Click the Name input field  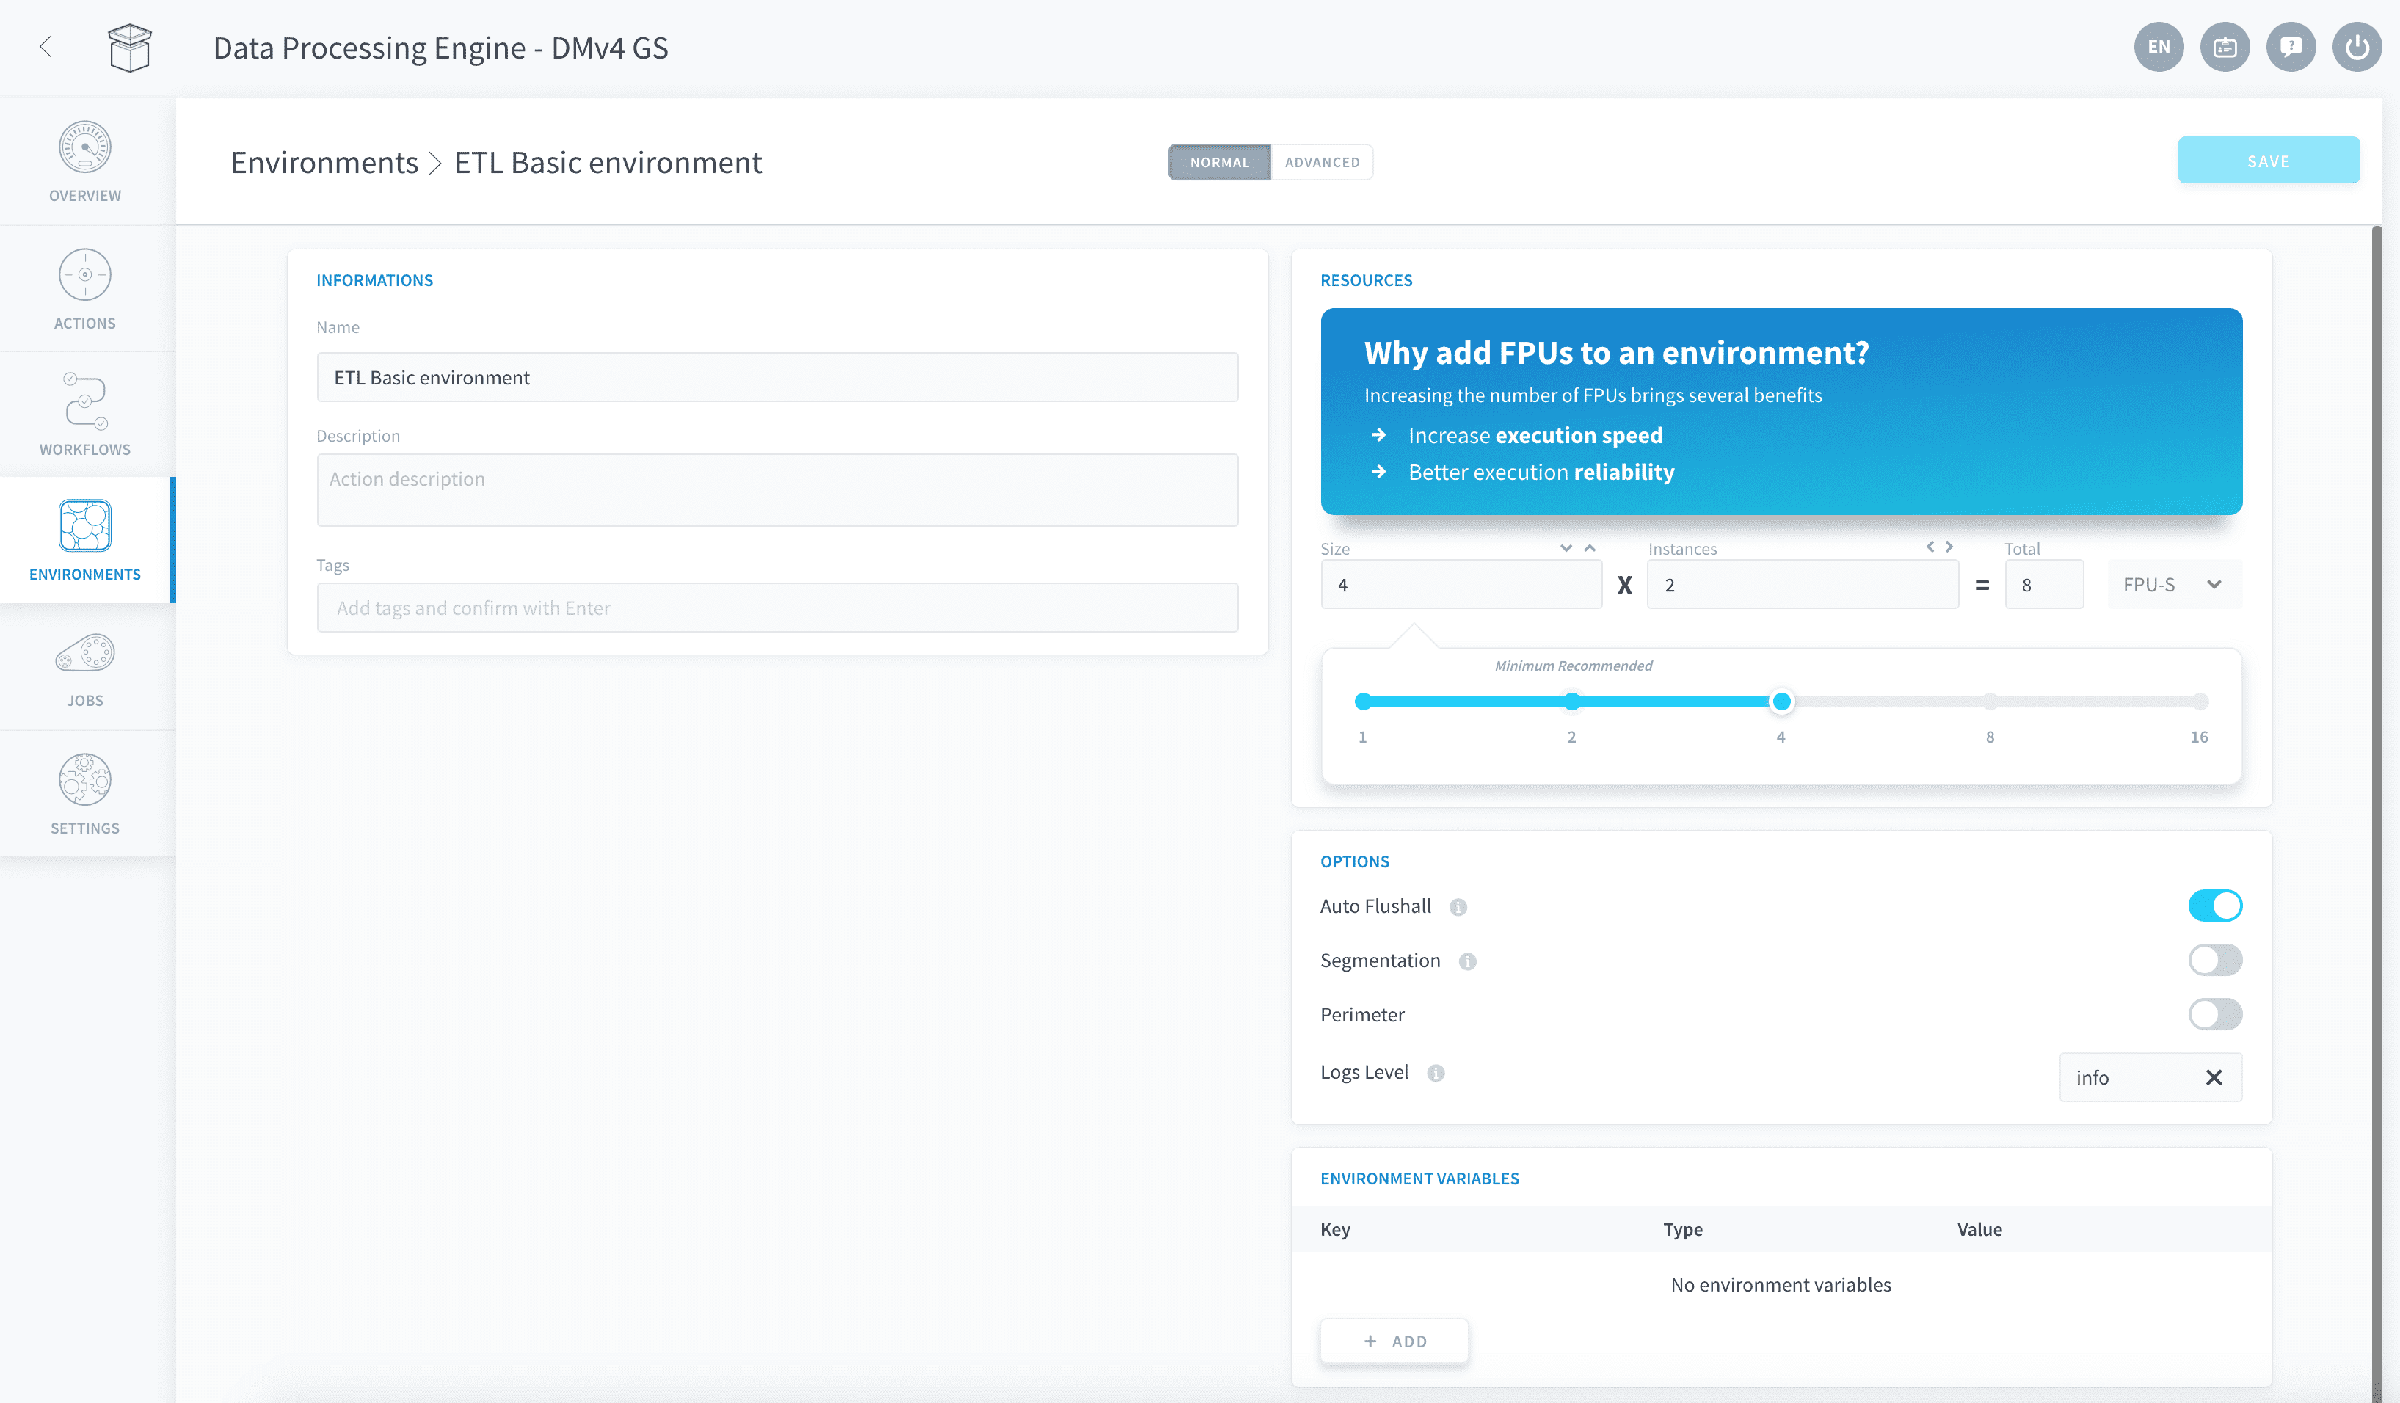777,378
